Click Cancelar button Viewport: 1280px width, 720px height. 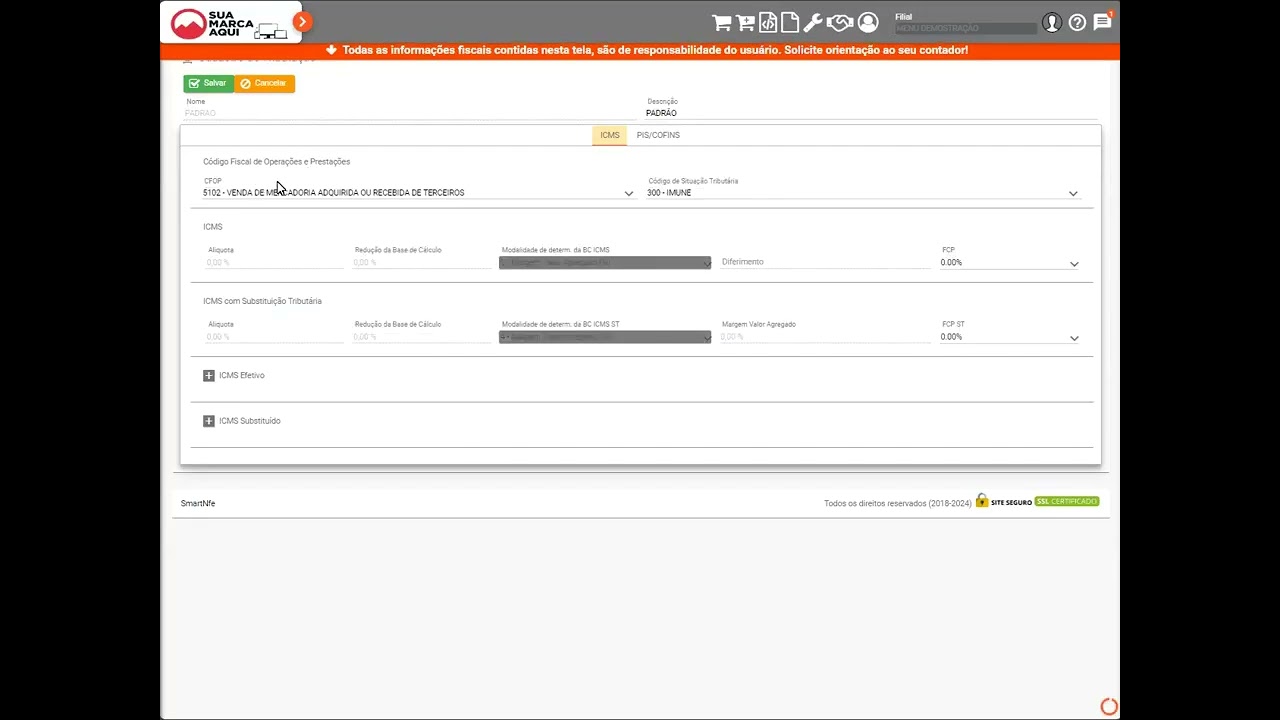(x=264, y=83)
